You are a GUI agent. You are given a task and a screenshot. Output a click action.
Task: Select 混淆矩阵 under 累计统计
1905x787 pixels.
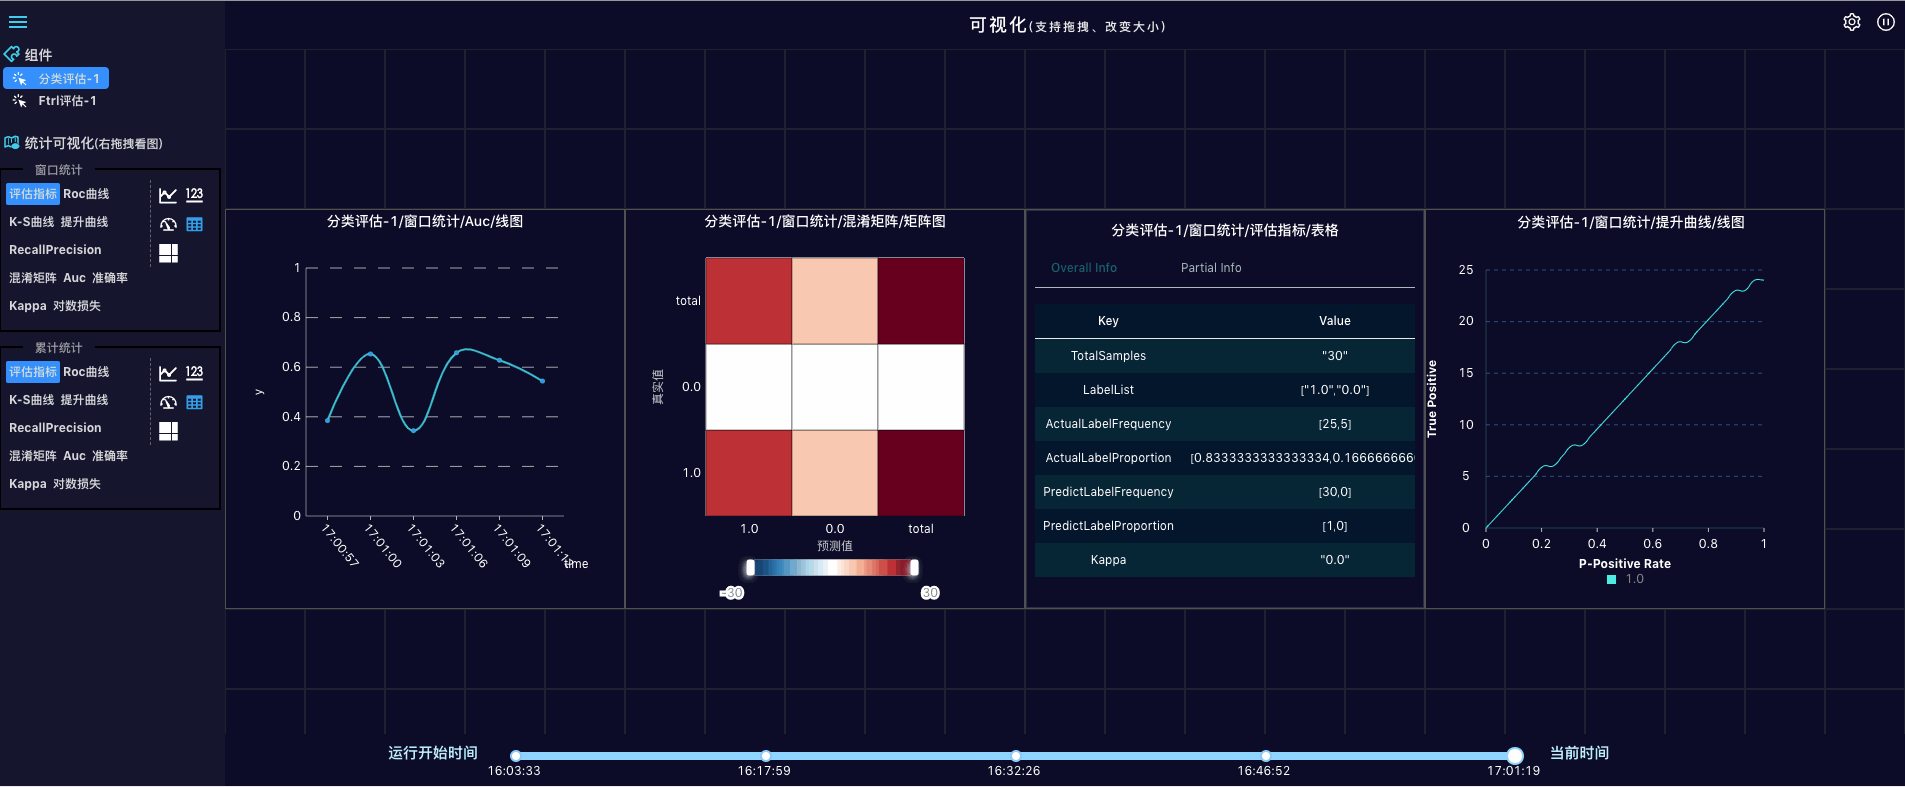33,456
